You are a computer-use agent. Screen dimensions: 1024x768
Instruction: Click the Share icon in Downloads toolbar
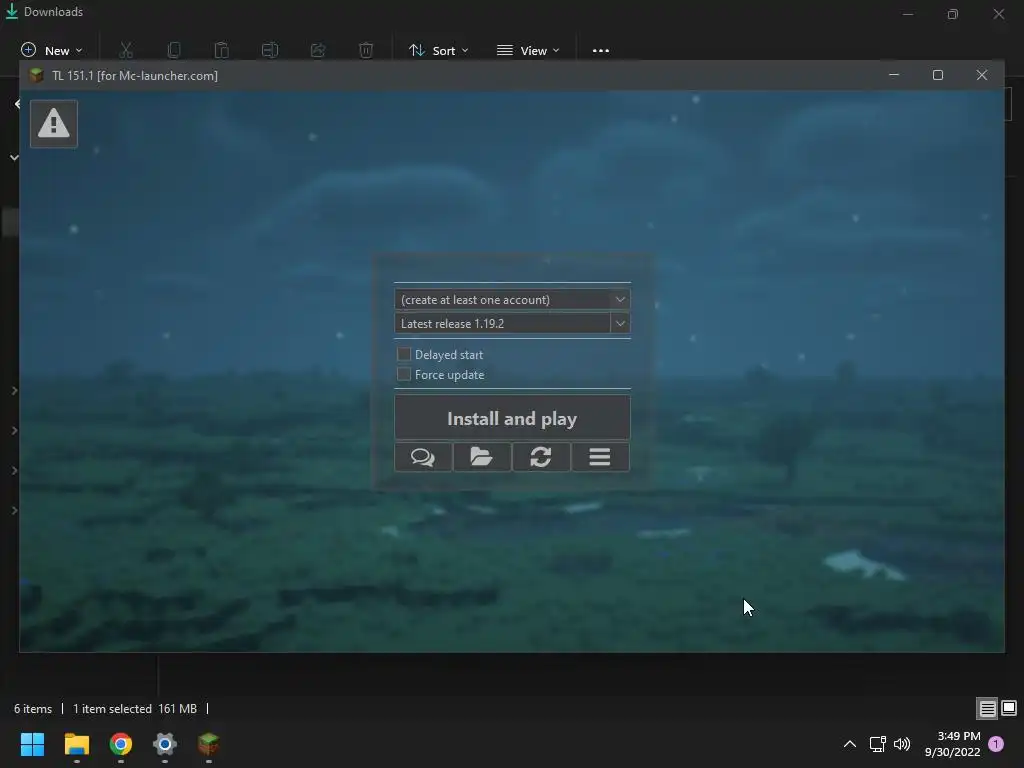pos(318,50)
